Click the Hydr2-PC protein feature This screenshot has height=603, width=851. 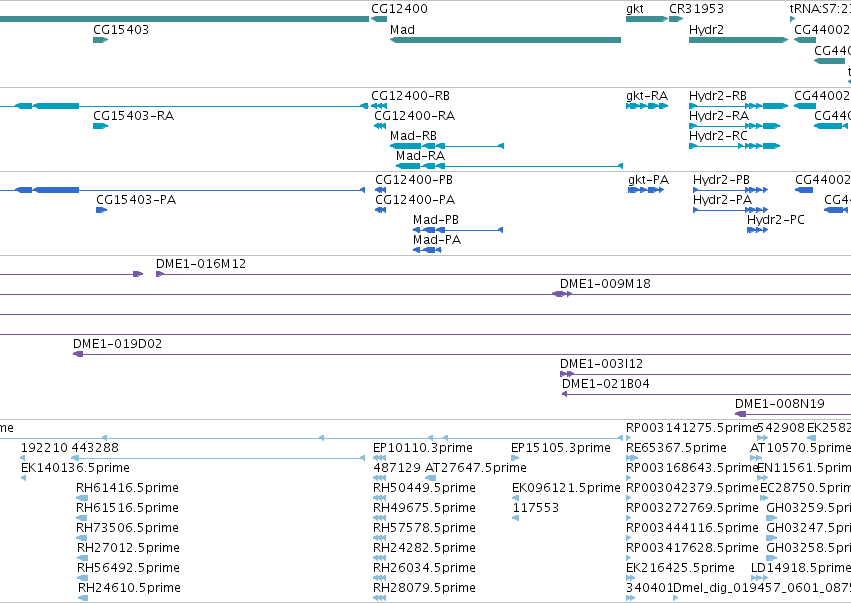pos(758,230)
